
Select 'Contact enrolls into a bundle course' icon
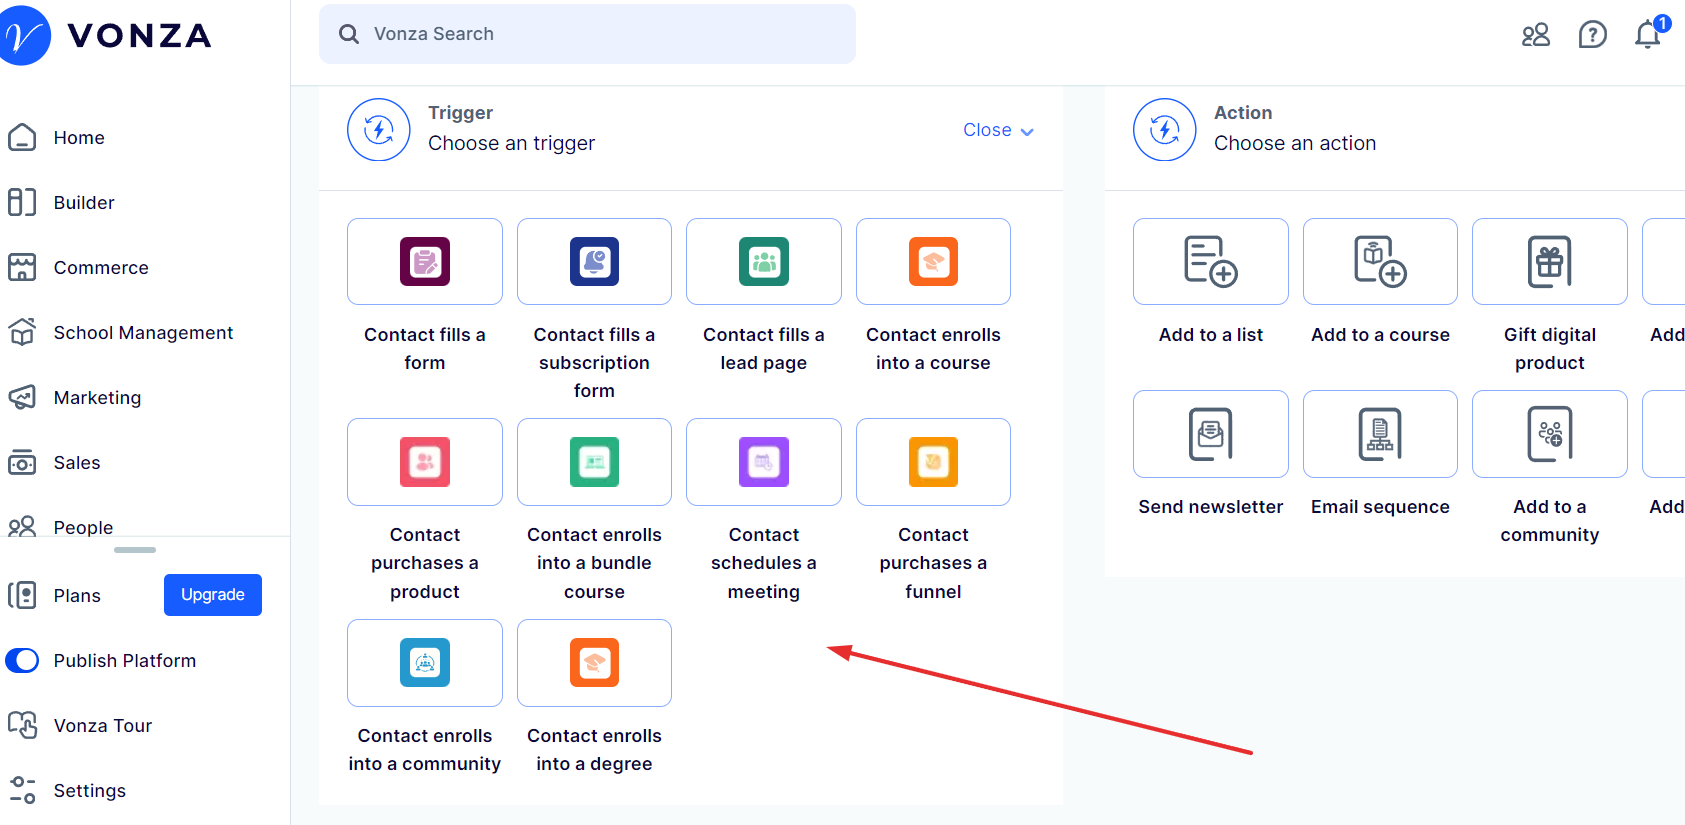tap(594, 462)
